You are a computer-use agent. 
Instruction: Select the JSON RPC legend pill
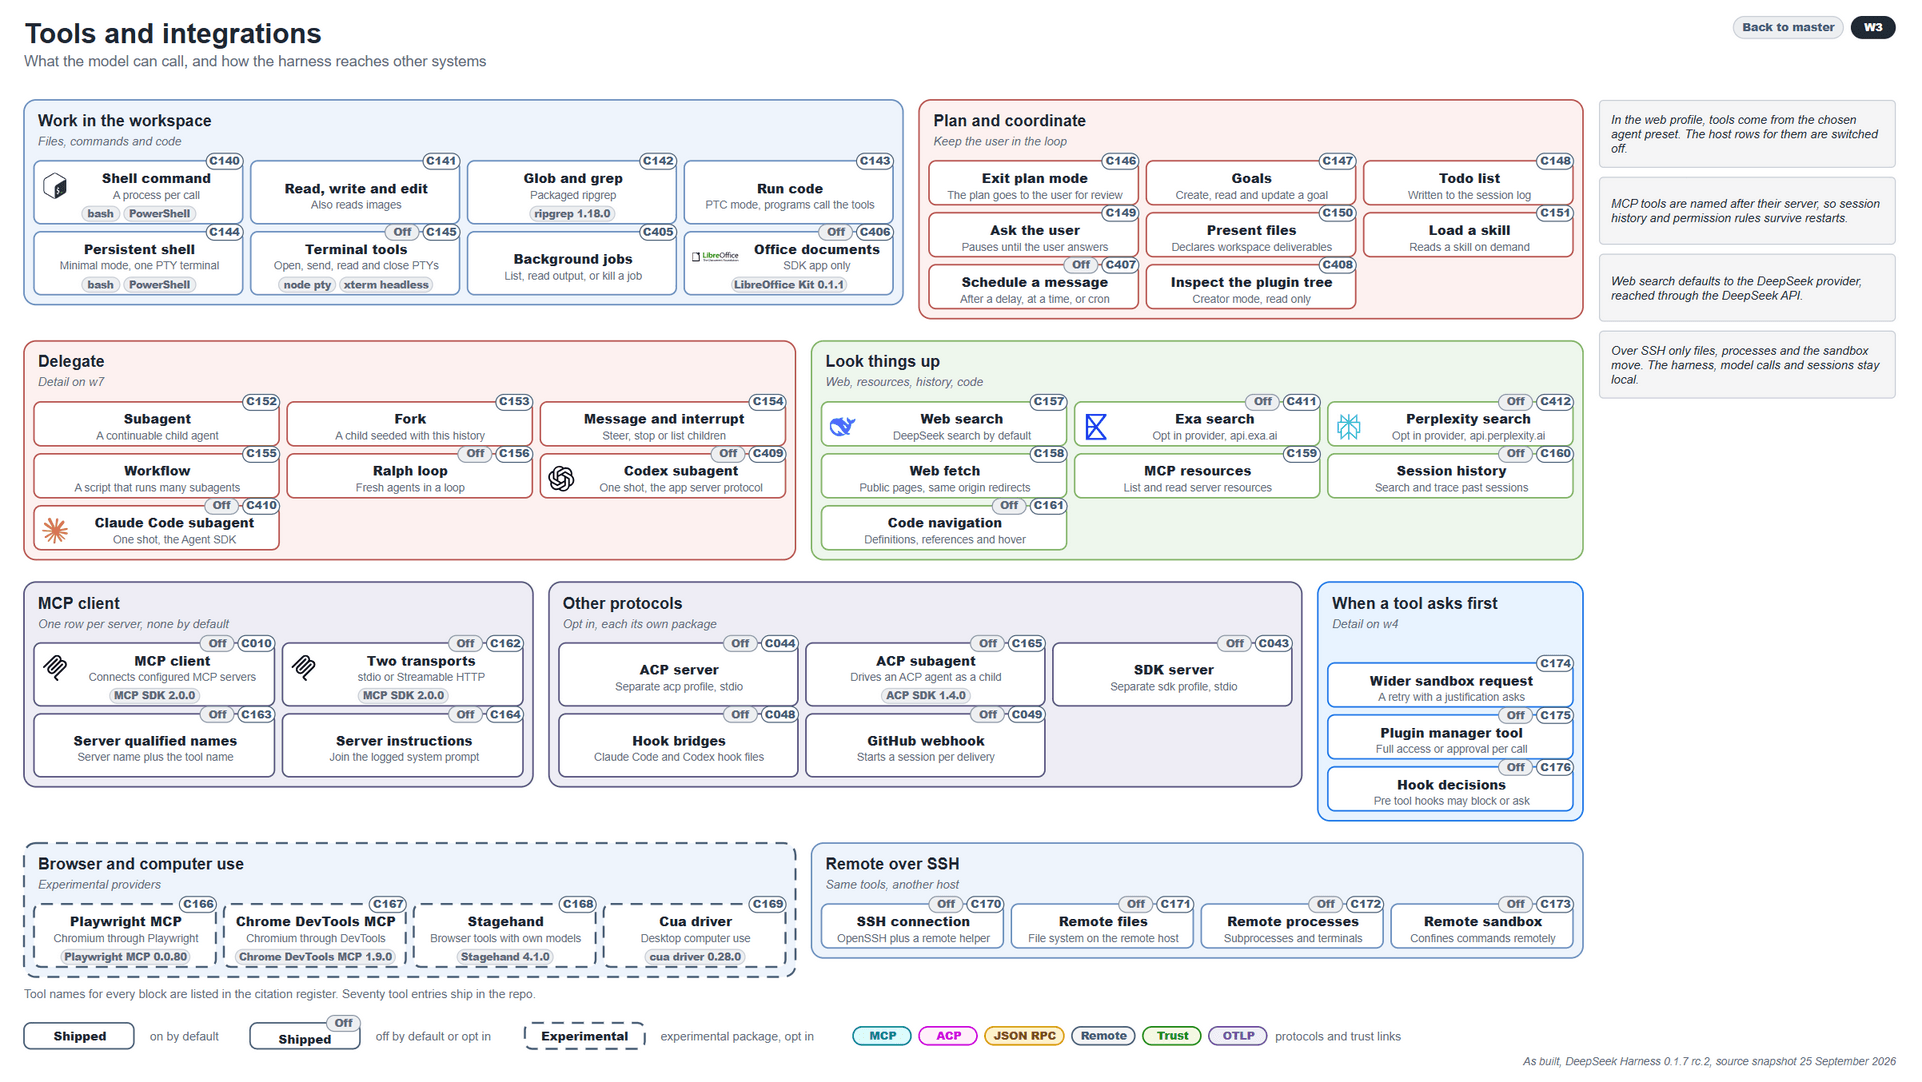pyautogui.click(x=1024, y=1036)
